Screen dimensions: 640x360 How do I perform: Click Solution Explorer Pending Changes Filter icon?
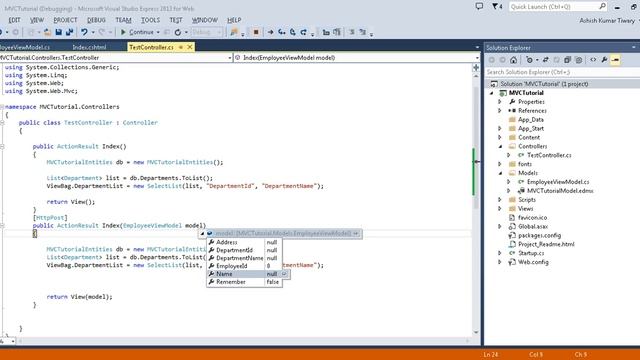coord(529,60)
